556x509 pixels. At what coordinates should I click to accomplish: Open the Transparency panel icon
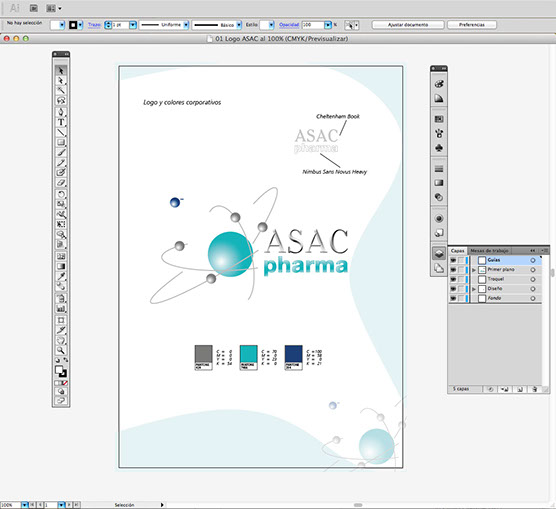click(x=439, y=197)
